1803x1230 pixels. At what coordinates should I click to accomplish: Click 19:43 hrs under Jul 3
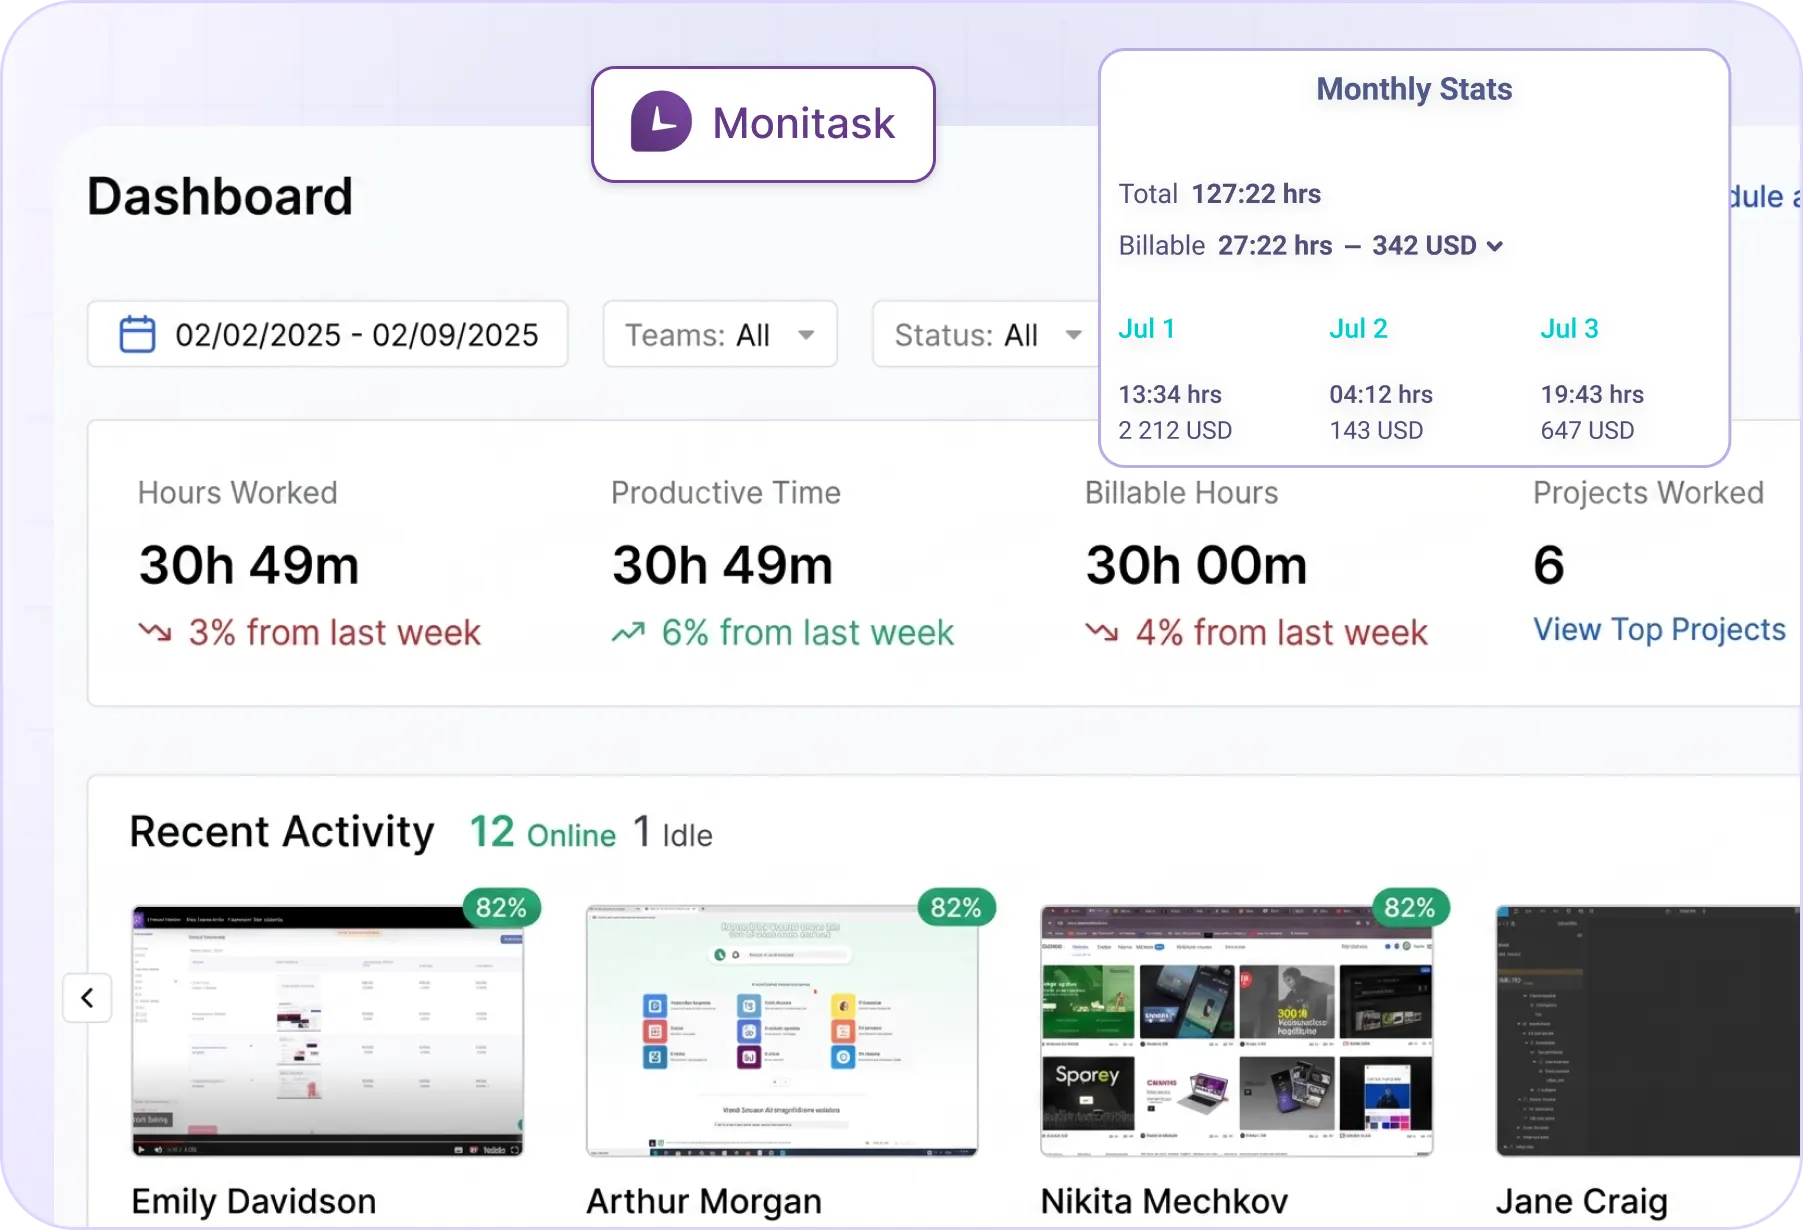[x=1592, y=394]
